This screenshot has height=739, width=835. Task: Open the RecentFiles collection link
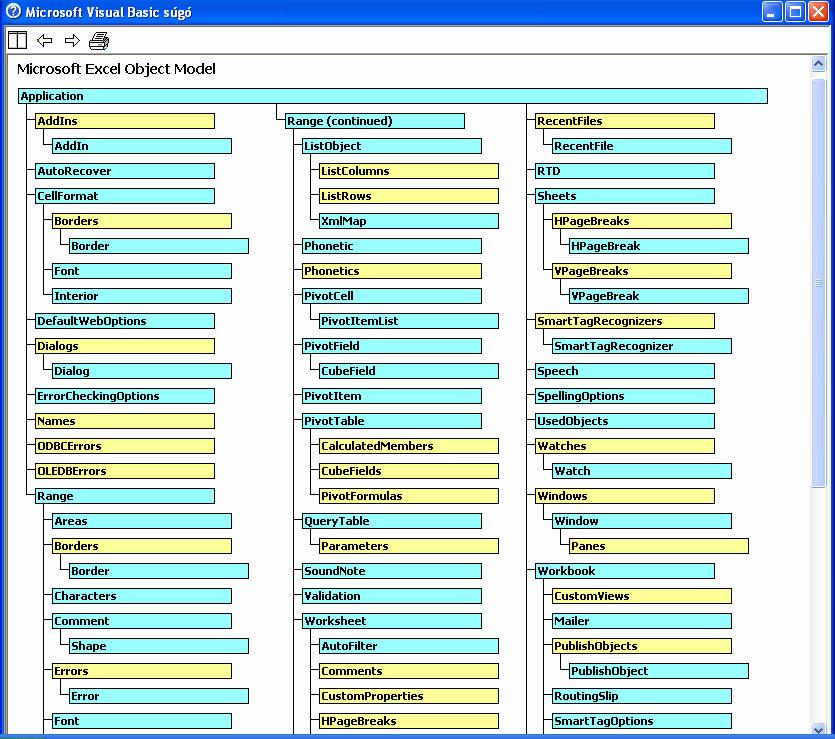[625, 121]
